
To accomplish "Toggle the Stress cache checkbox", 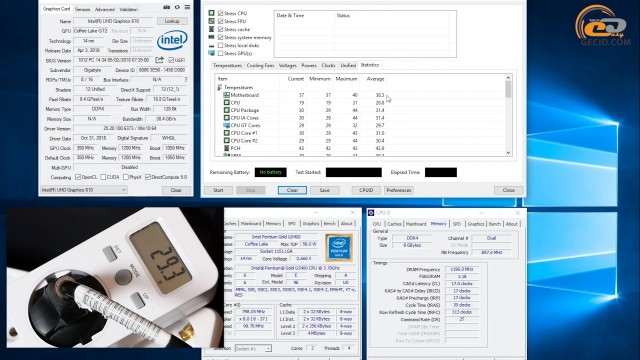I will (220, 29).
